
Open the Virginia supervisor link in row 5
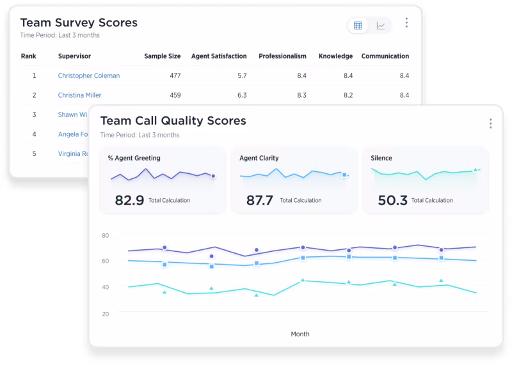point(73,154)
